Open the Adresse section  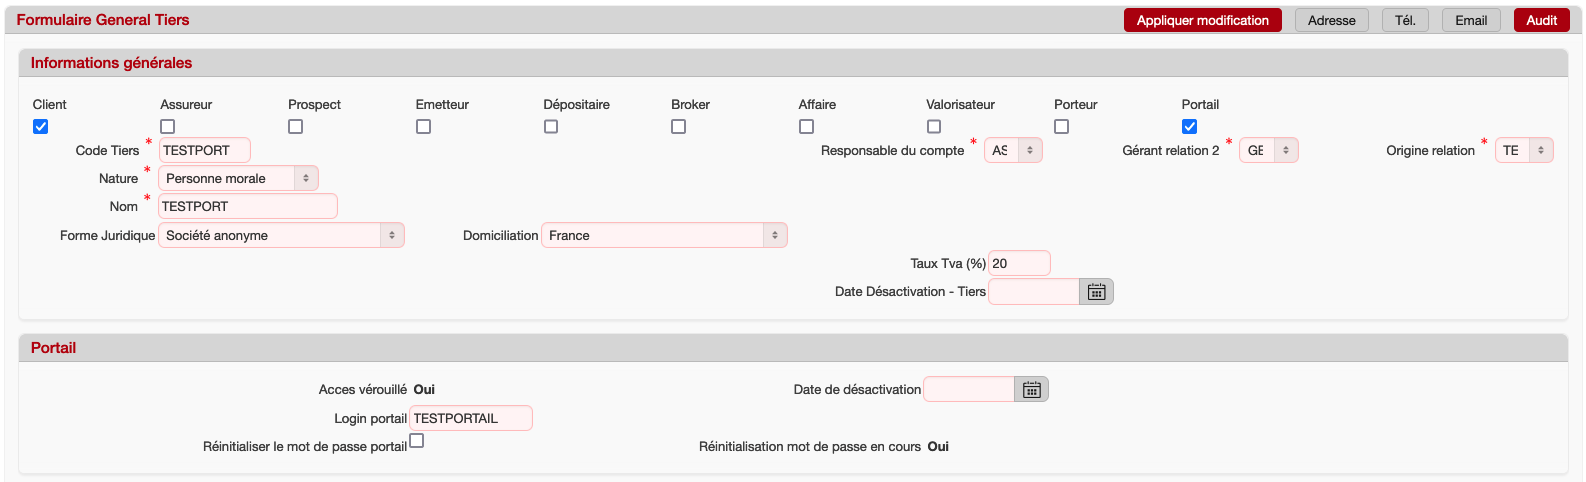tap(1331, 20)
